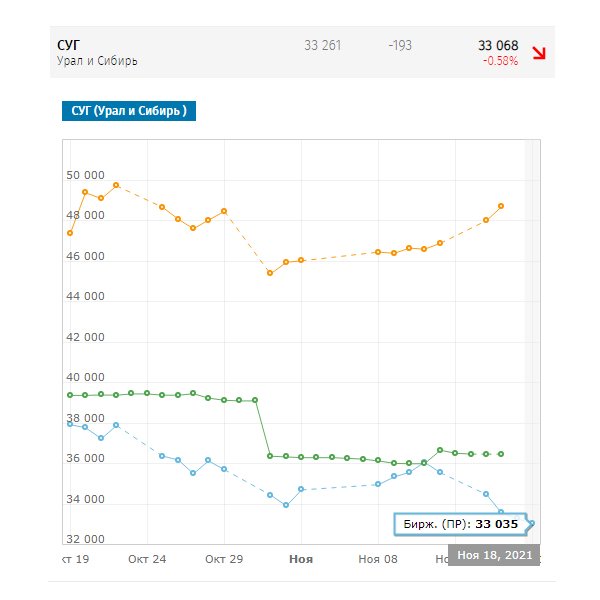Click the green point before the sharp drop
The height and width of the screenshot is (600, 600).
coord(255,400)
